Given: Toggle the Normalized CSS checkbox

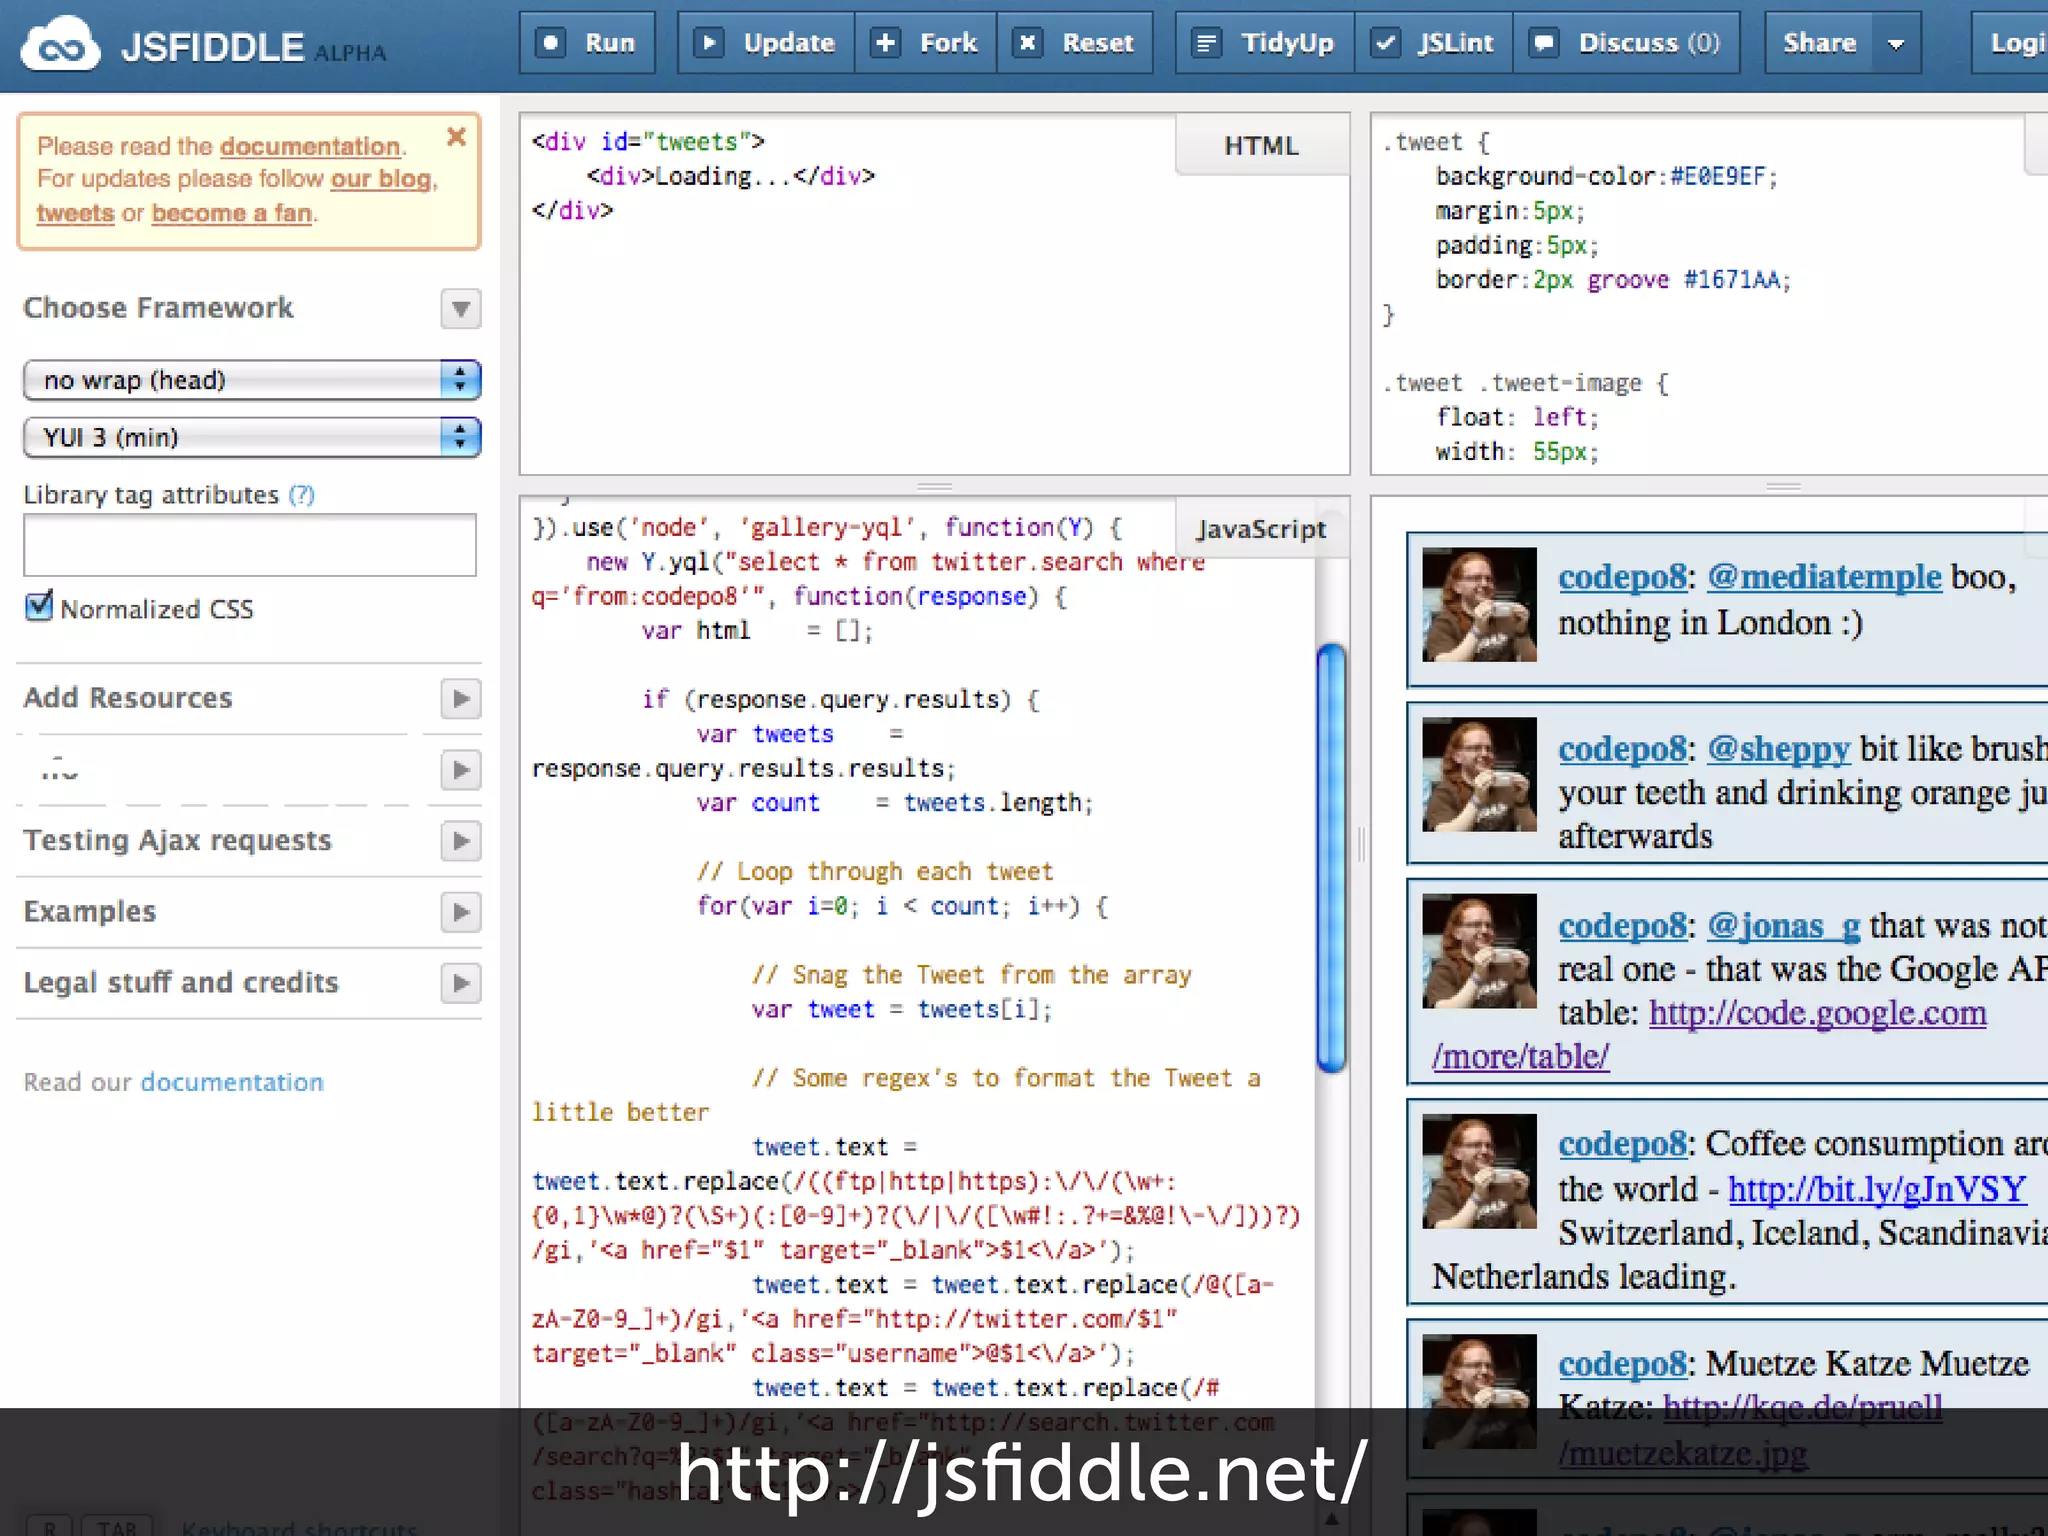Looking at the screenshot, I should tap(39, 606).
